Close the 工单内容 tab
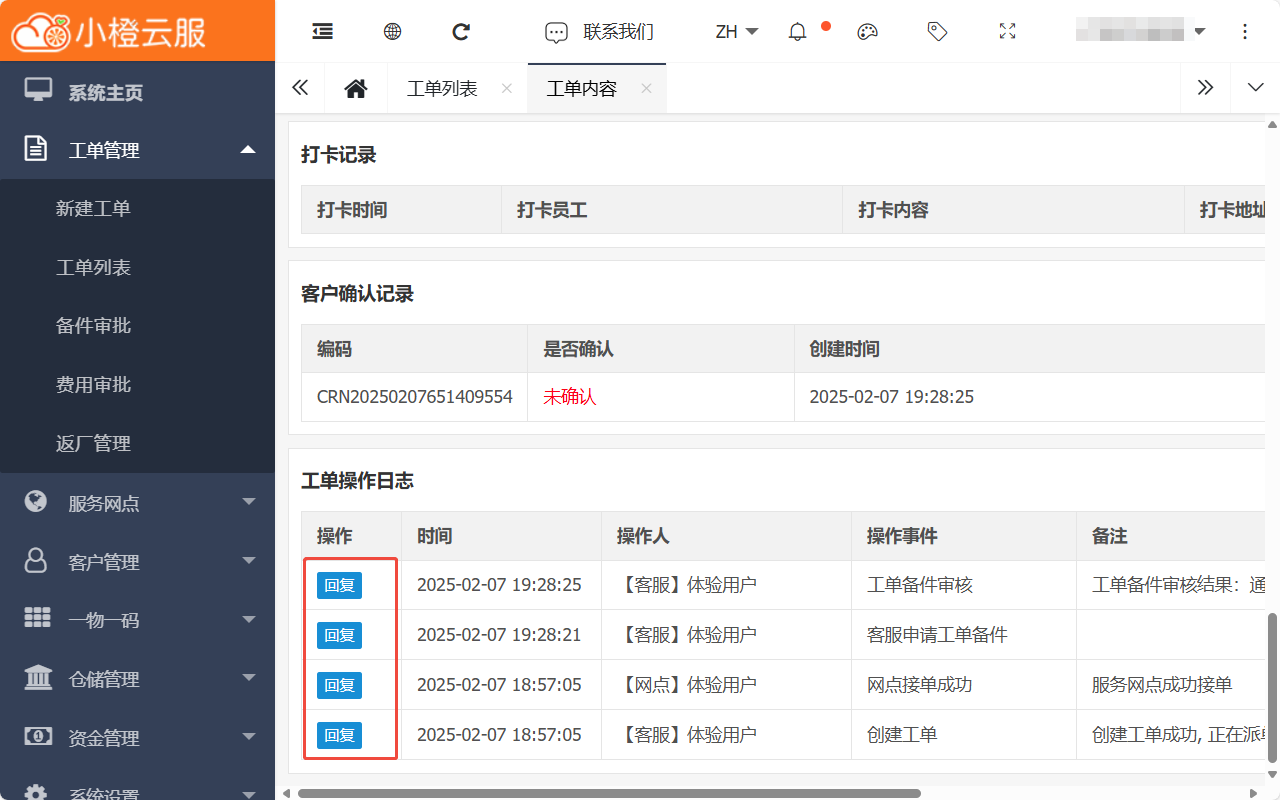This screenshot has width=1280, height=800. point(646,89)
